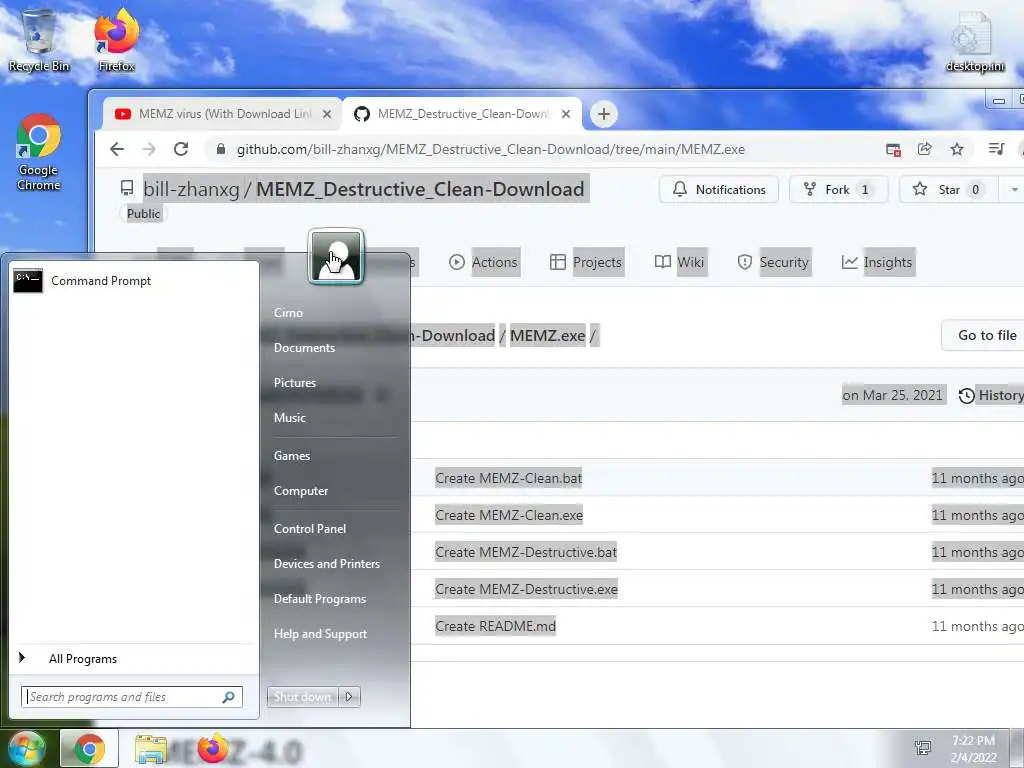Open Firefox from the taskbar
Image resolution: width=1024 pixels, height=768 pixels.
pyautogui.click(x=213, y=749)
